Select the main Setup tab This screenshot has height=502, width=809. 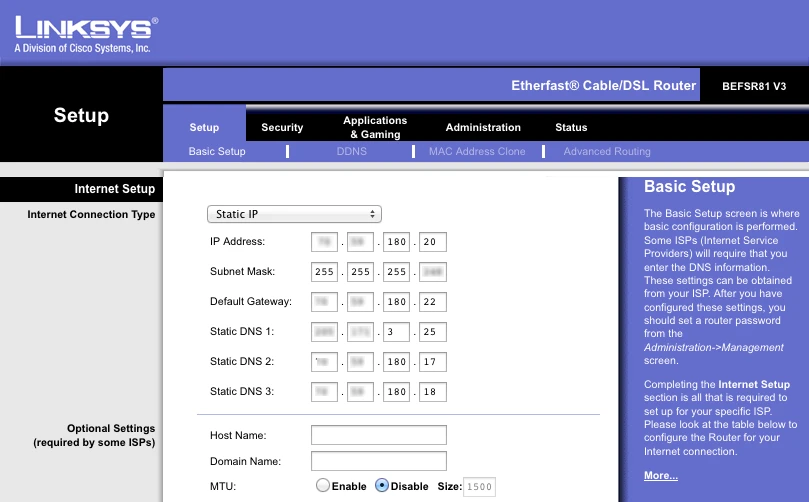pos(204,128)
